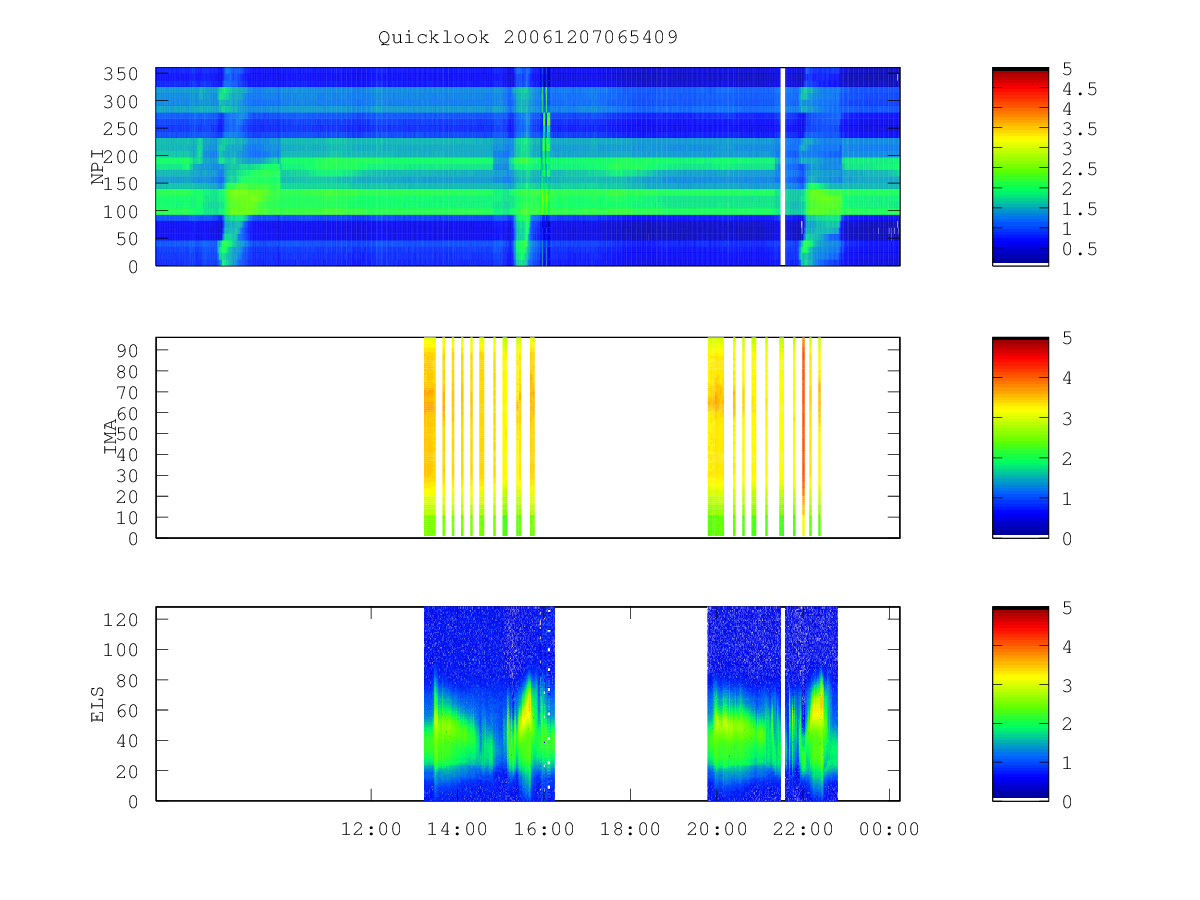This screenshot has width=1200, height=900.
Task: Click the NPI panel color scale bar
Action: (1020, 167)
